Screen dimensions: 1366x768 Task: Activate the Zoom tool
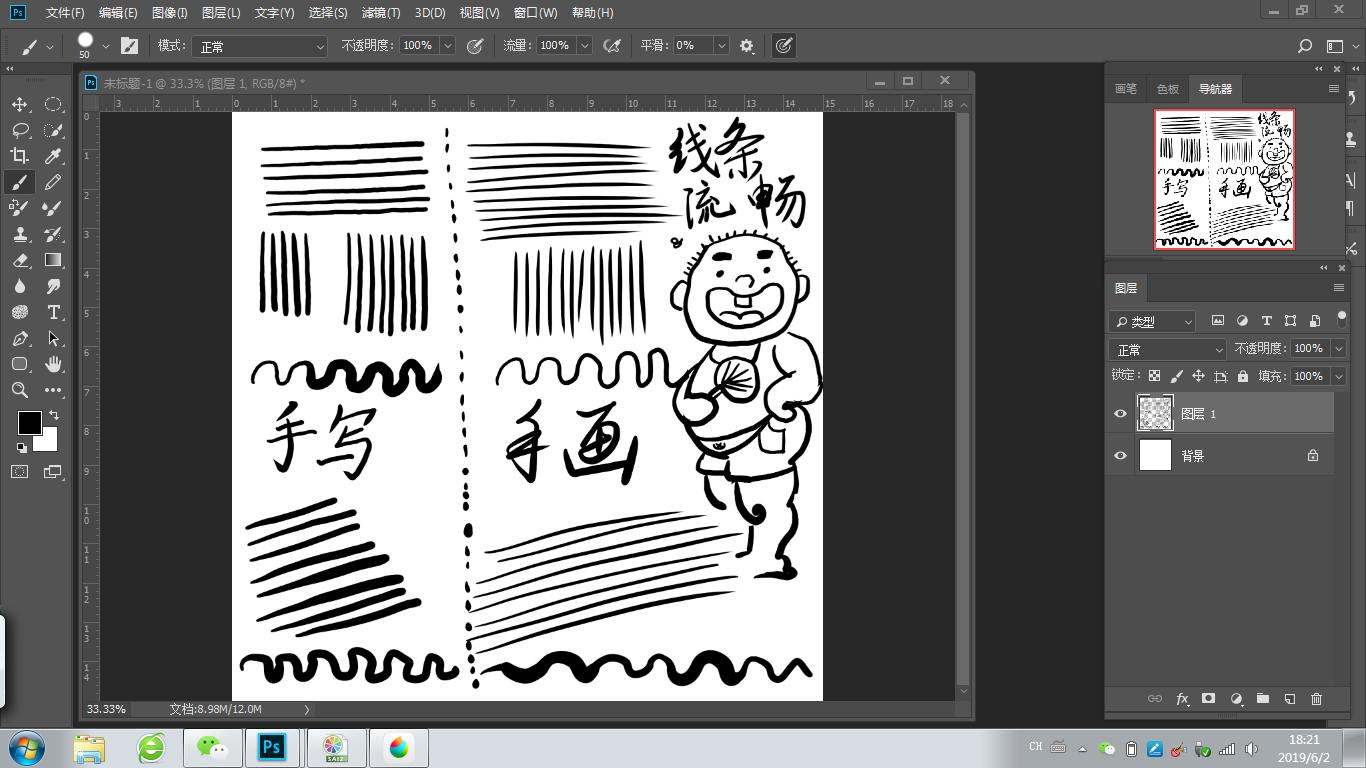click(x=19, y=390)
